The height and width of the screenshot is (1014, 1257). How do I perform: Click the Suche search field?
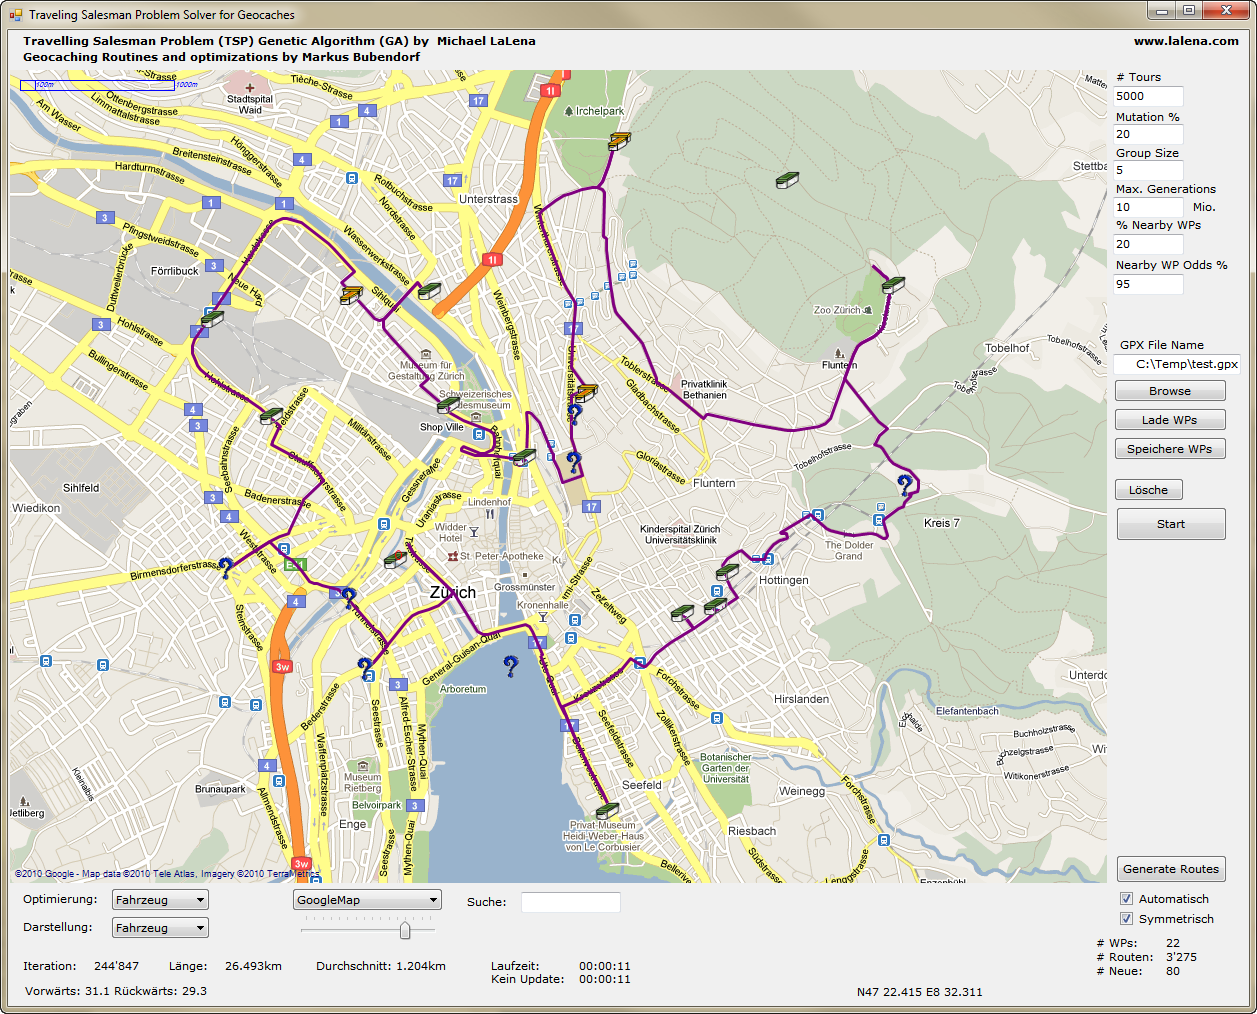(x=570, y=902)
